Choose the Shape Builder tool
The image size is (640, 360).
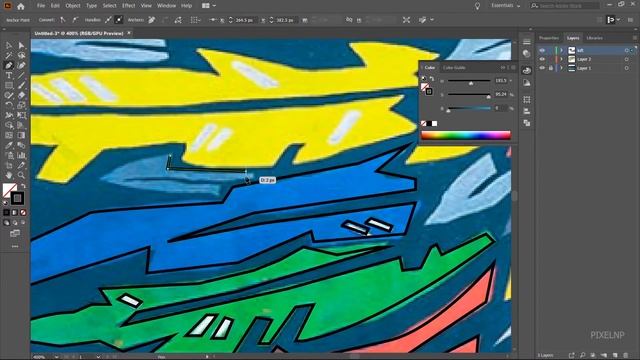click(9, 125)
